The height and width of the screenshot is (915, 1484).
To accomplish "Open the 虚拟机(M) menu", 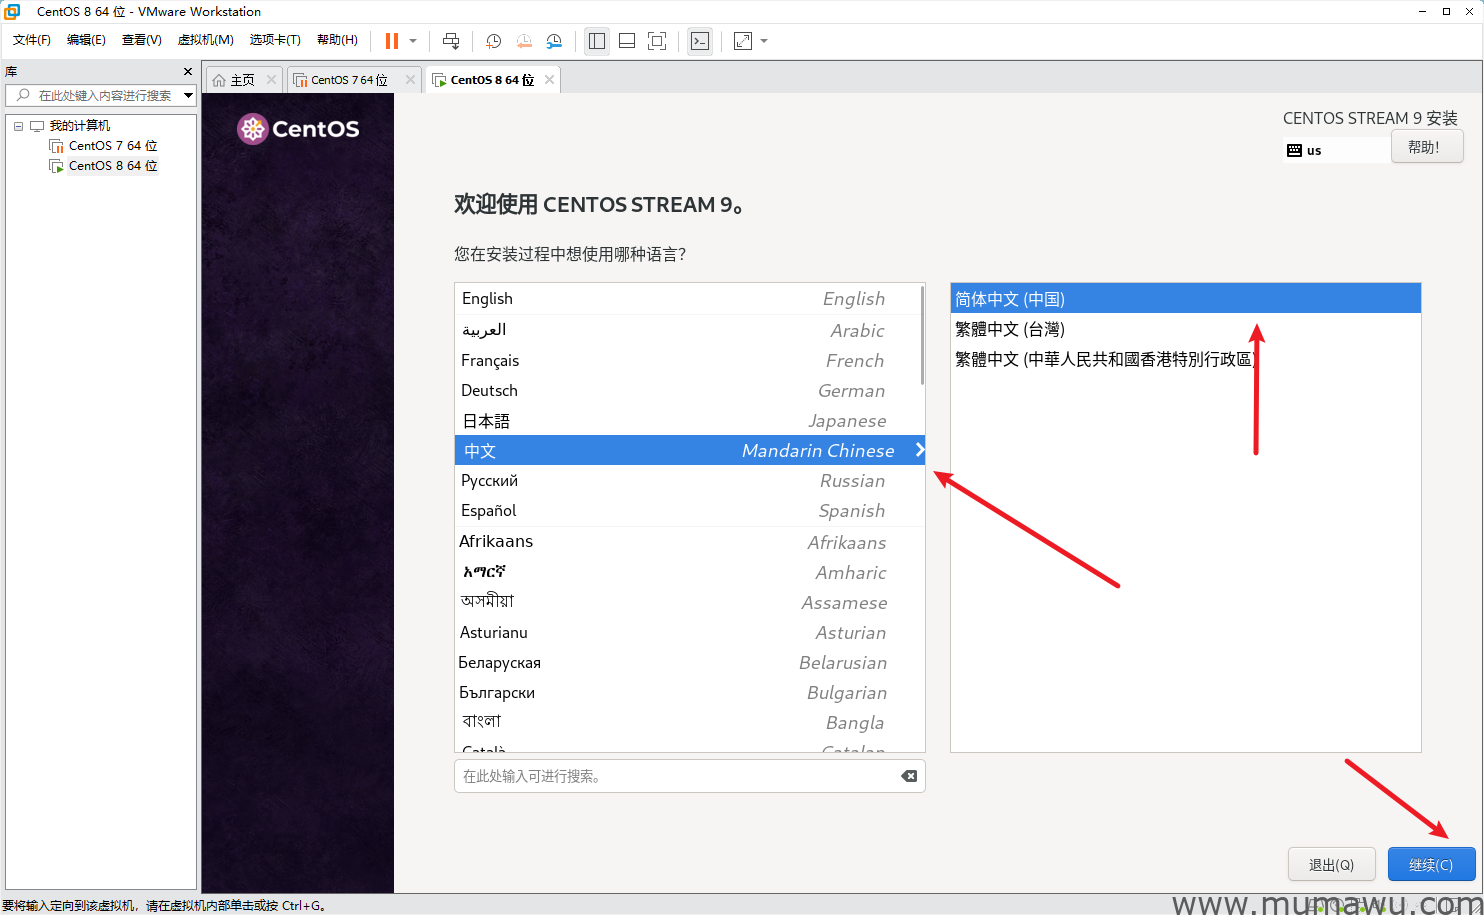I will pyautogui.click(x=205, y=40).
